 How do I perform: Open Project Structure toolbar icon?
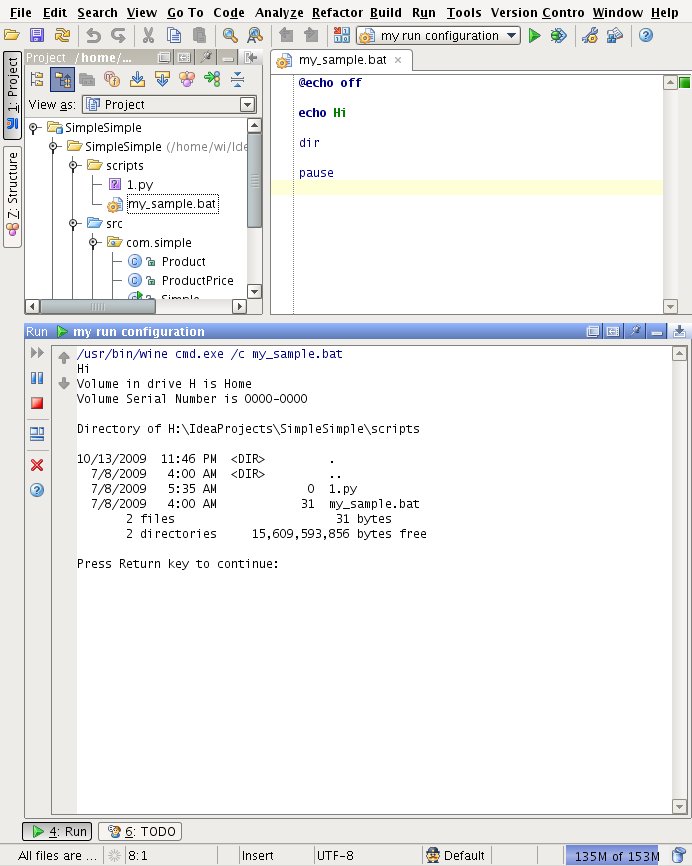click(615, 36)
